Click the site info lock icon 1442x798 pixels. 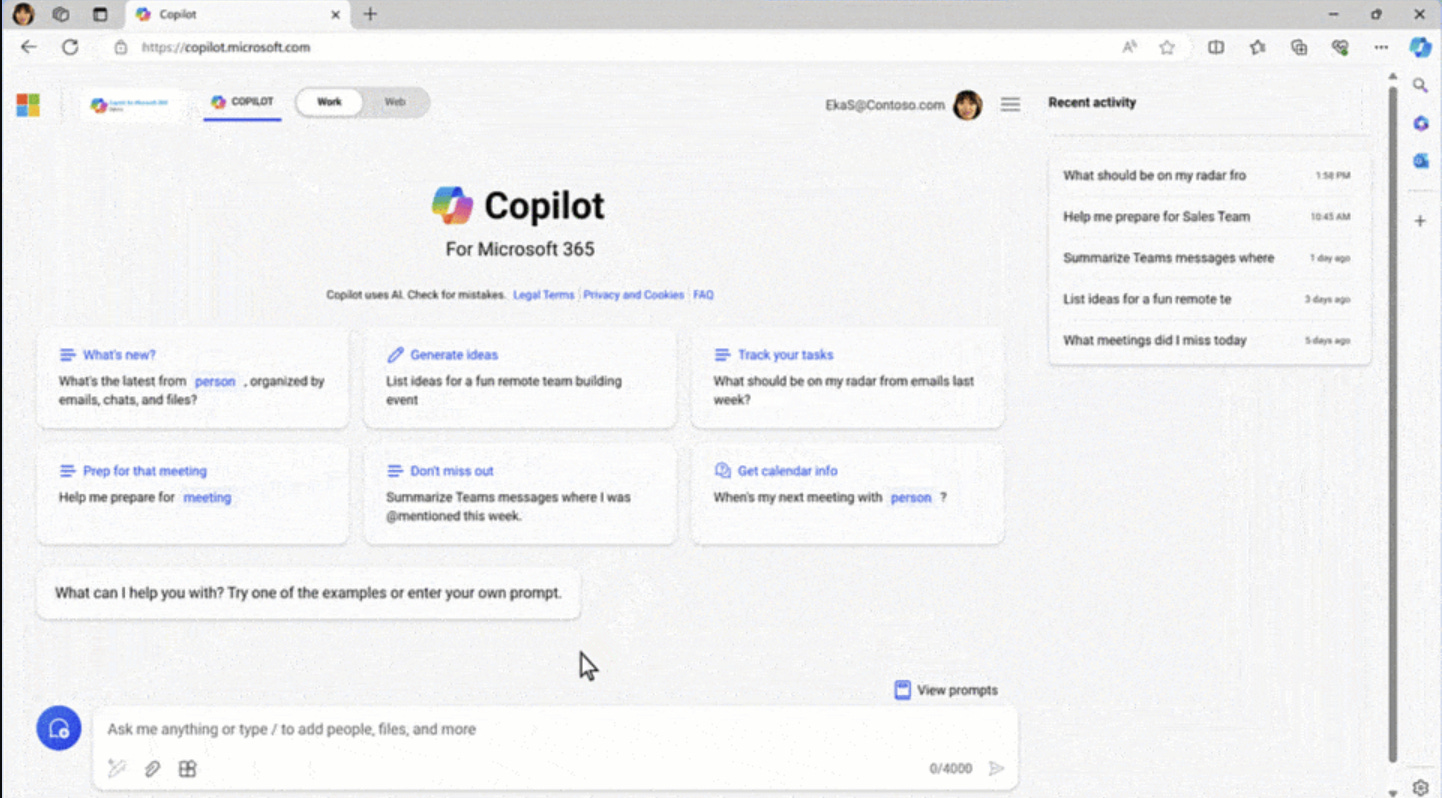click(x=121, y=47)
